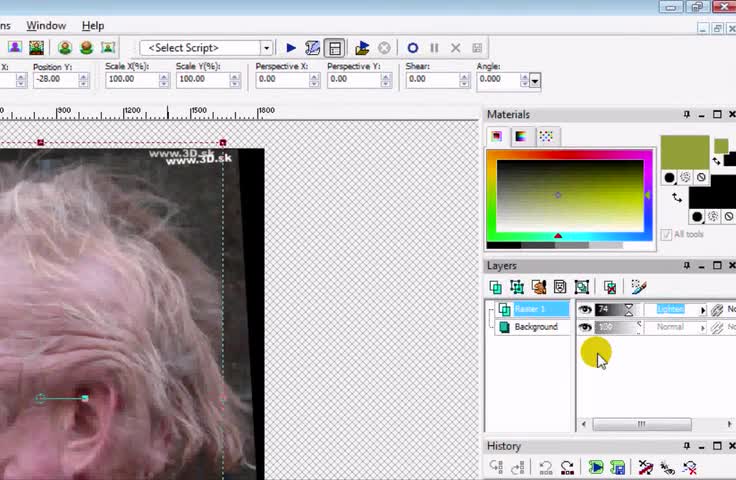The image size is (736, 480).
Task: Toggle the All tools checkbox
Action: tap(666, 235)
